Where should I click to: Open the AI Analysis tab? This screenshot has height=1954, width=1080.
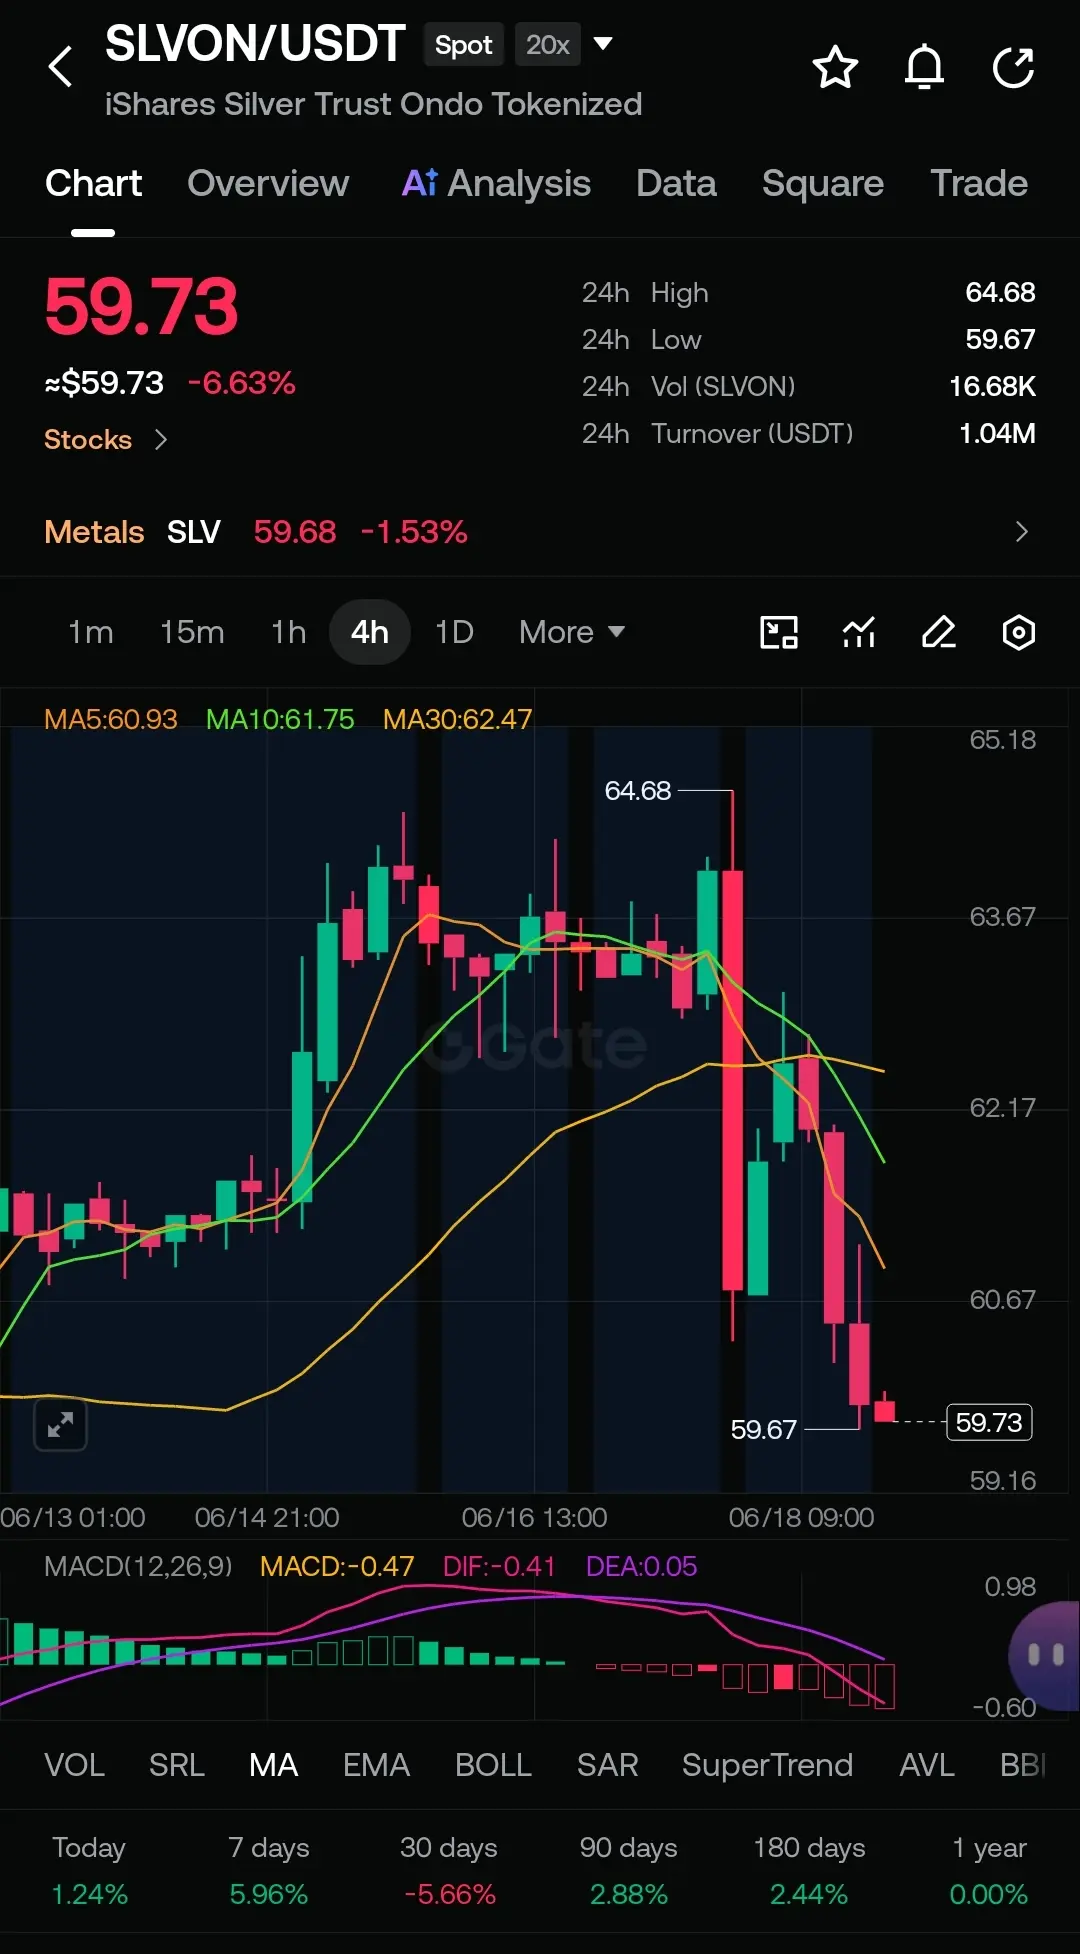[496, 183]
